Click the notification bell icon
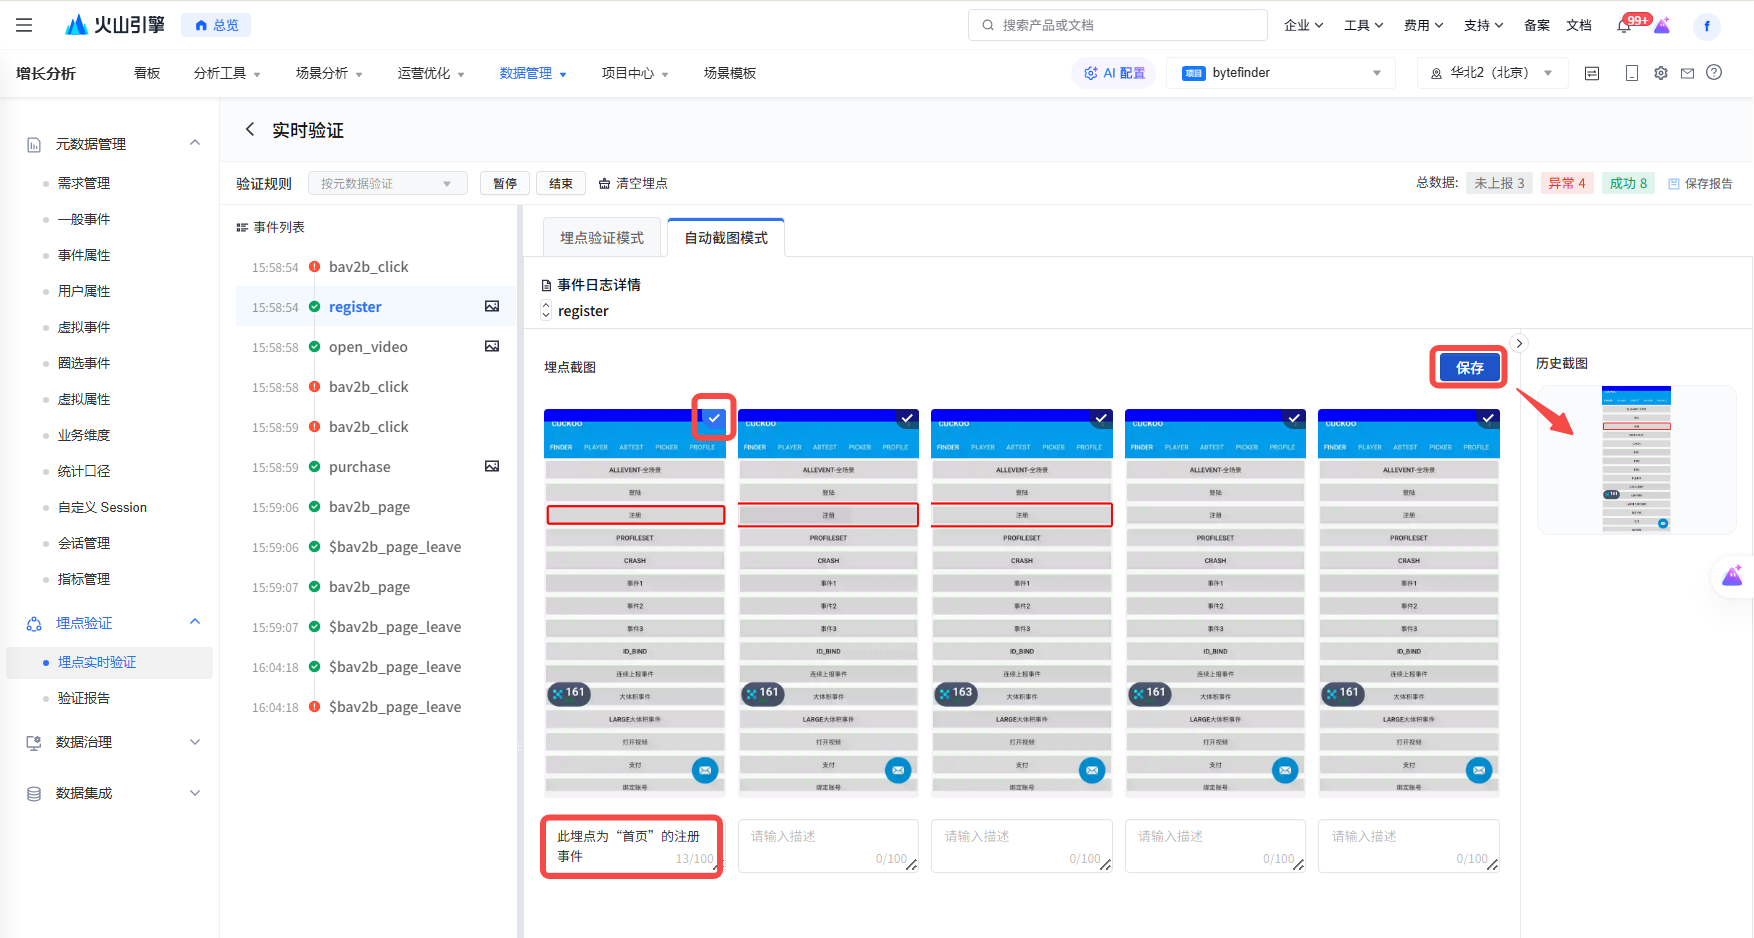Screen dimensions: 1754x938 1624,26
